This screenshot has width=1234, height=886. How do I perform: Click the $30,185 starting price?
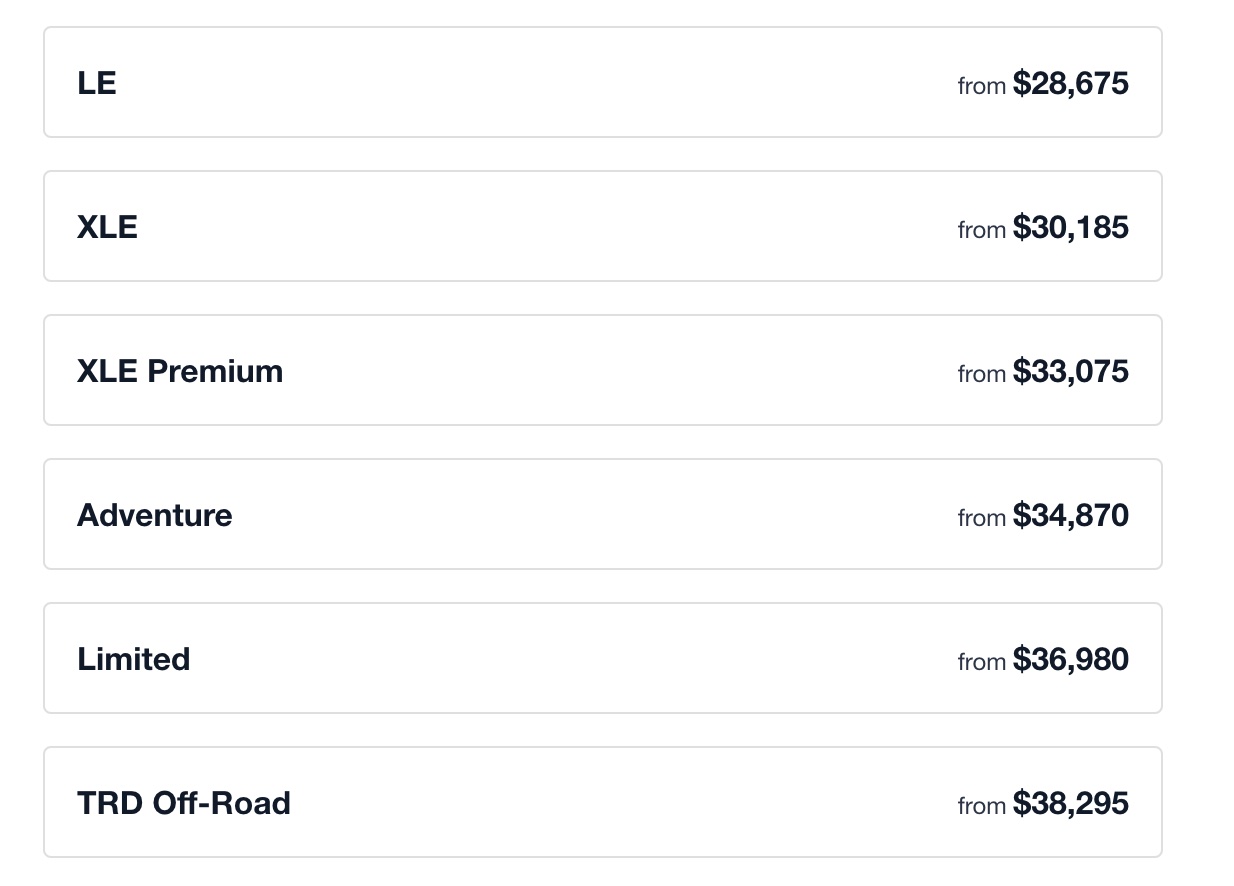[x=1070, y=227]
